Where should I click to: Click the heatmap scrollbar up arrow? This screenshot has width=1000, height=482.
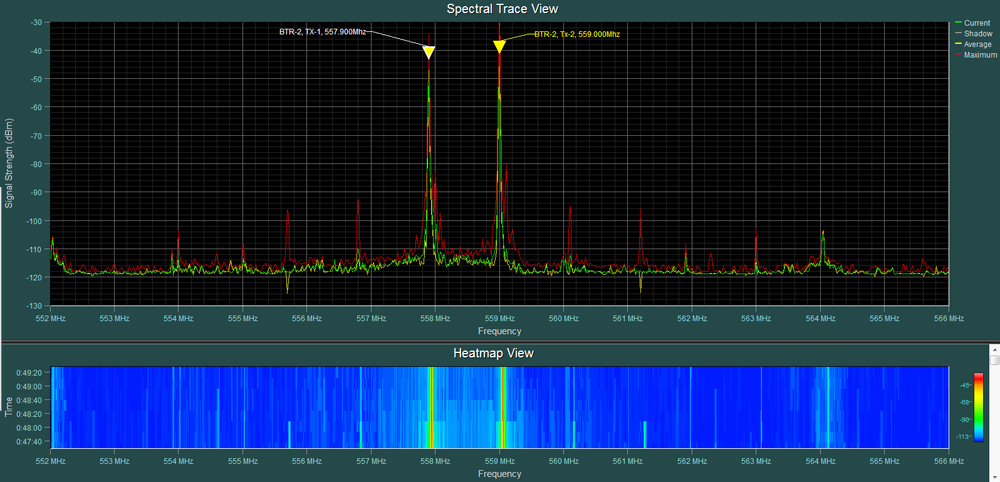click(x=994, y=349)
